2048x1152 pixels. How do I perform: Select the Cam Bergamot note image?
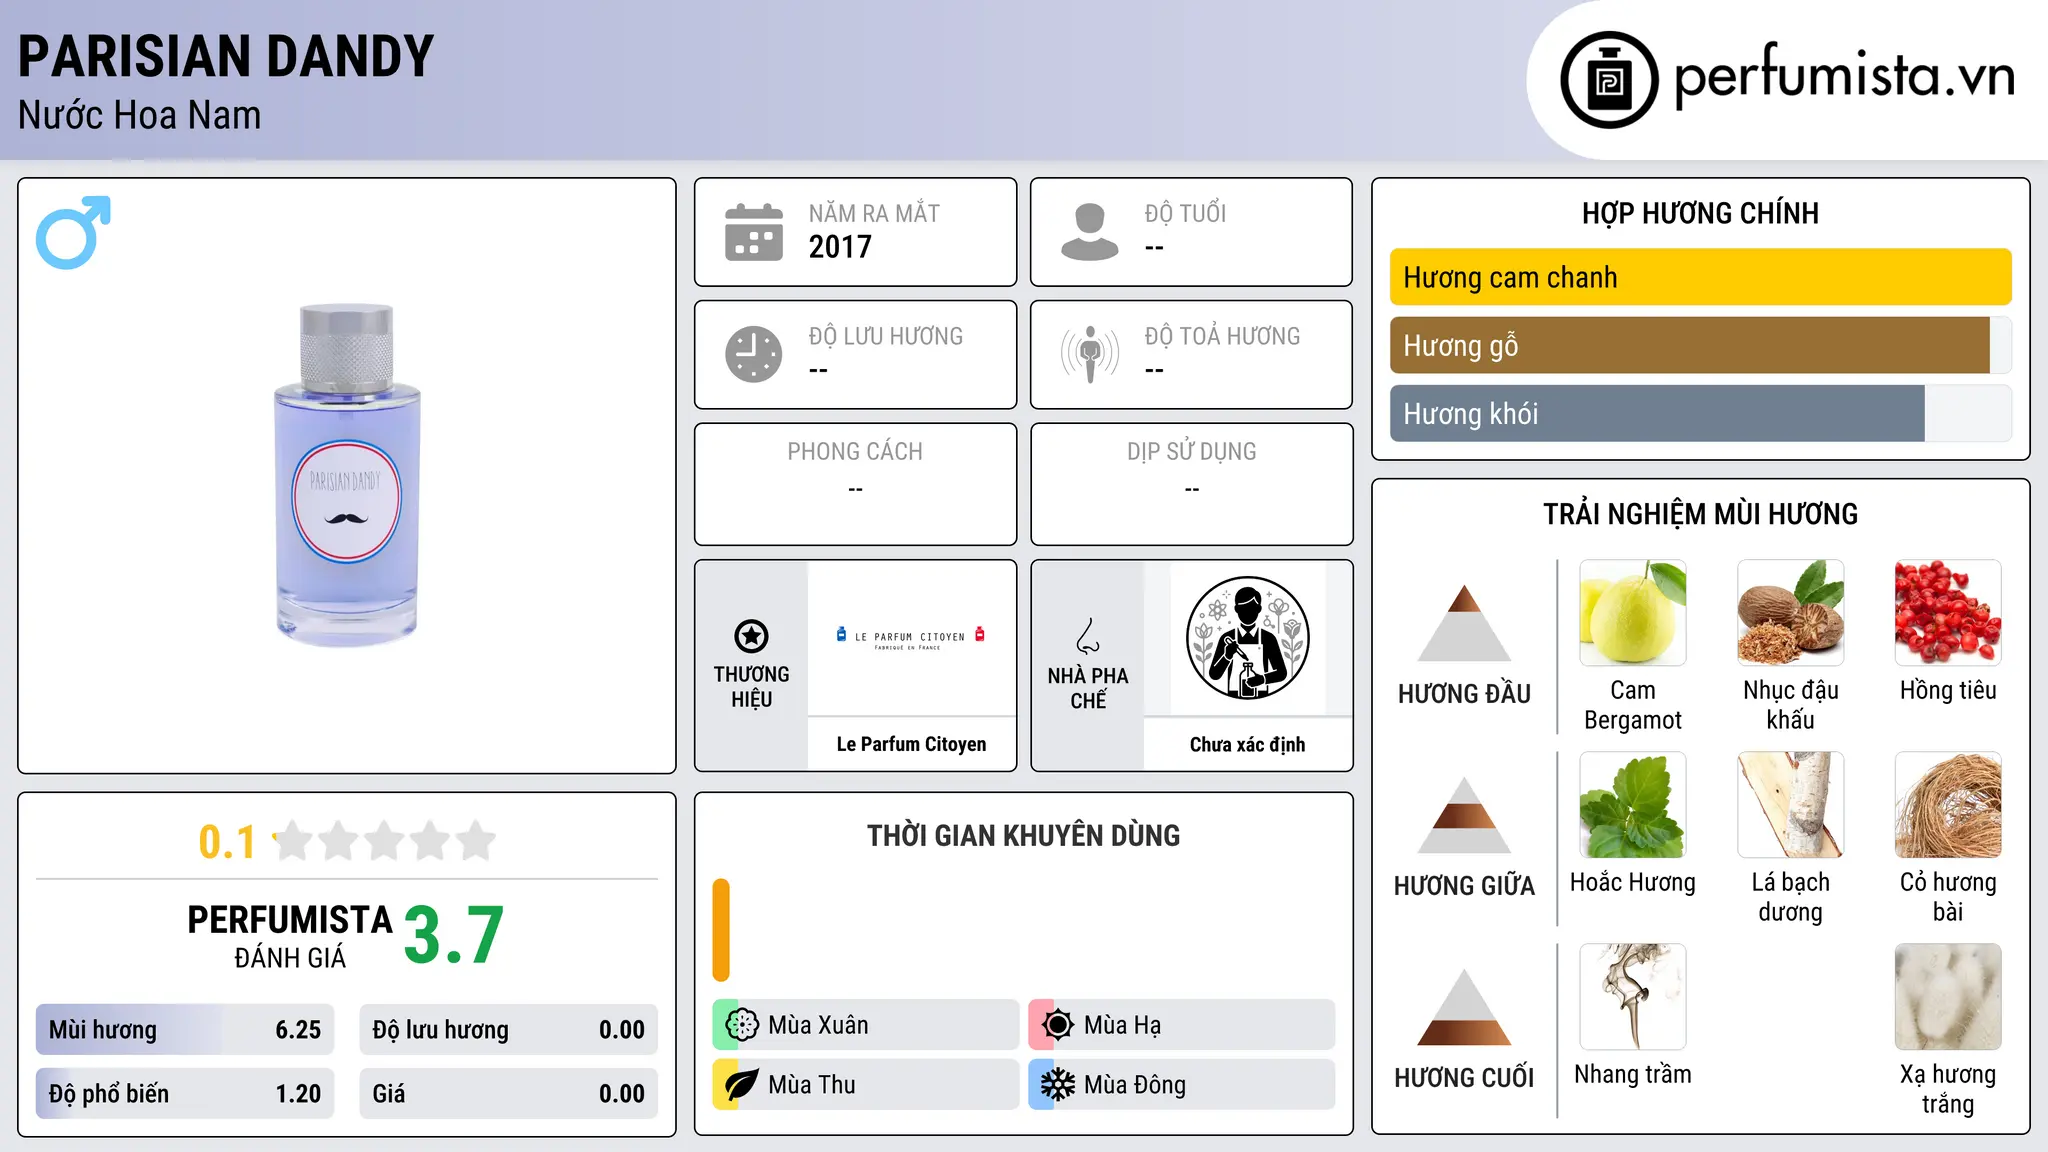point(1633,613)
